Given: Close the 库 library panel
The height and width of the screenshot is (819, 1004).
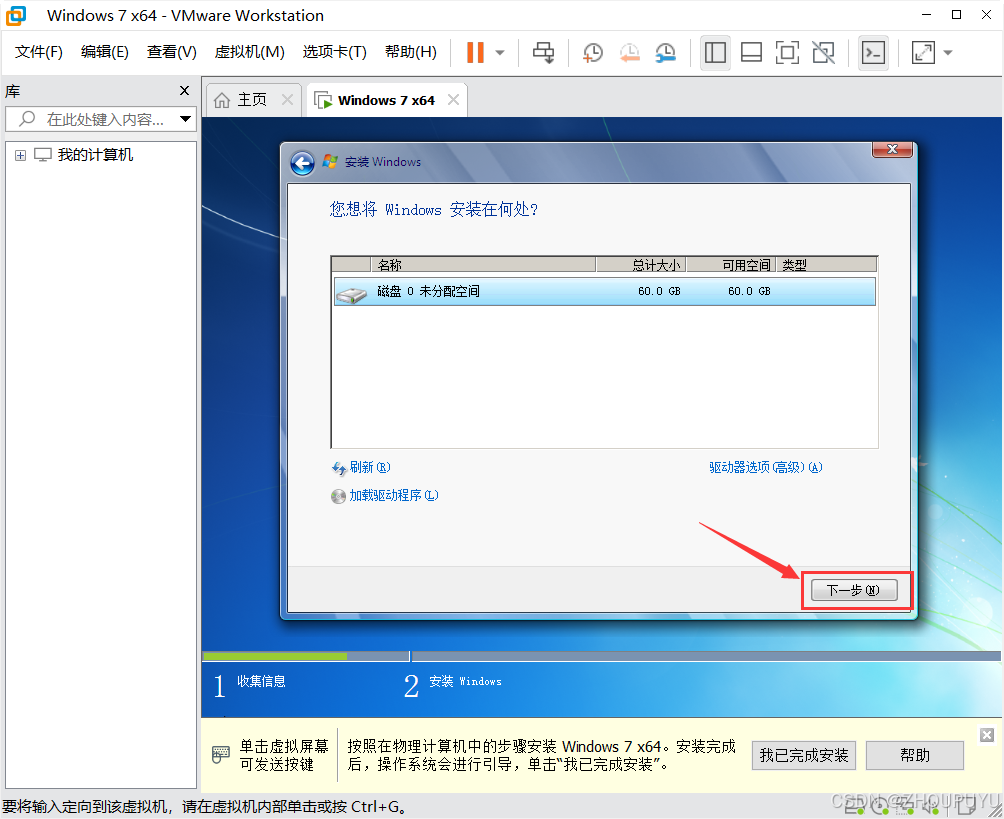Looking at the screenshot, I should pyautogui.click(x=184, y=91).
